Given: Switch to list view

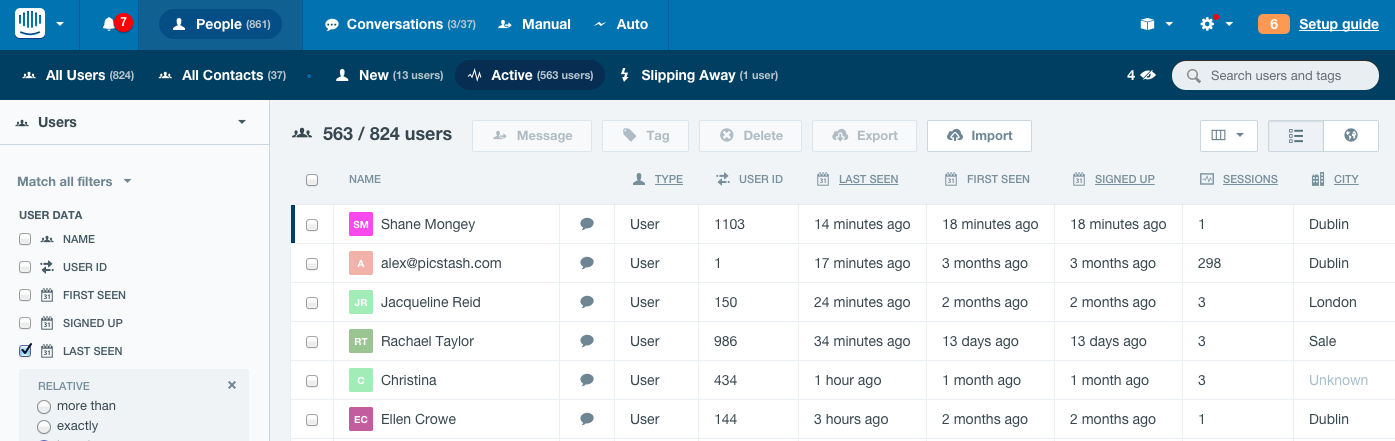Looking at the screenshot, I should click(x=1296, y=135).
